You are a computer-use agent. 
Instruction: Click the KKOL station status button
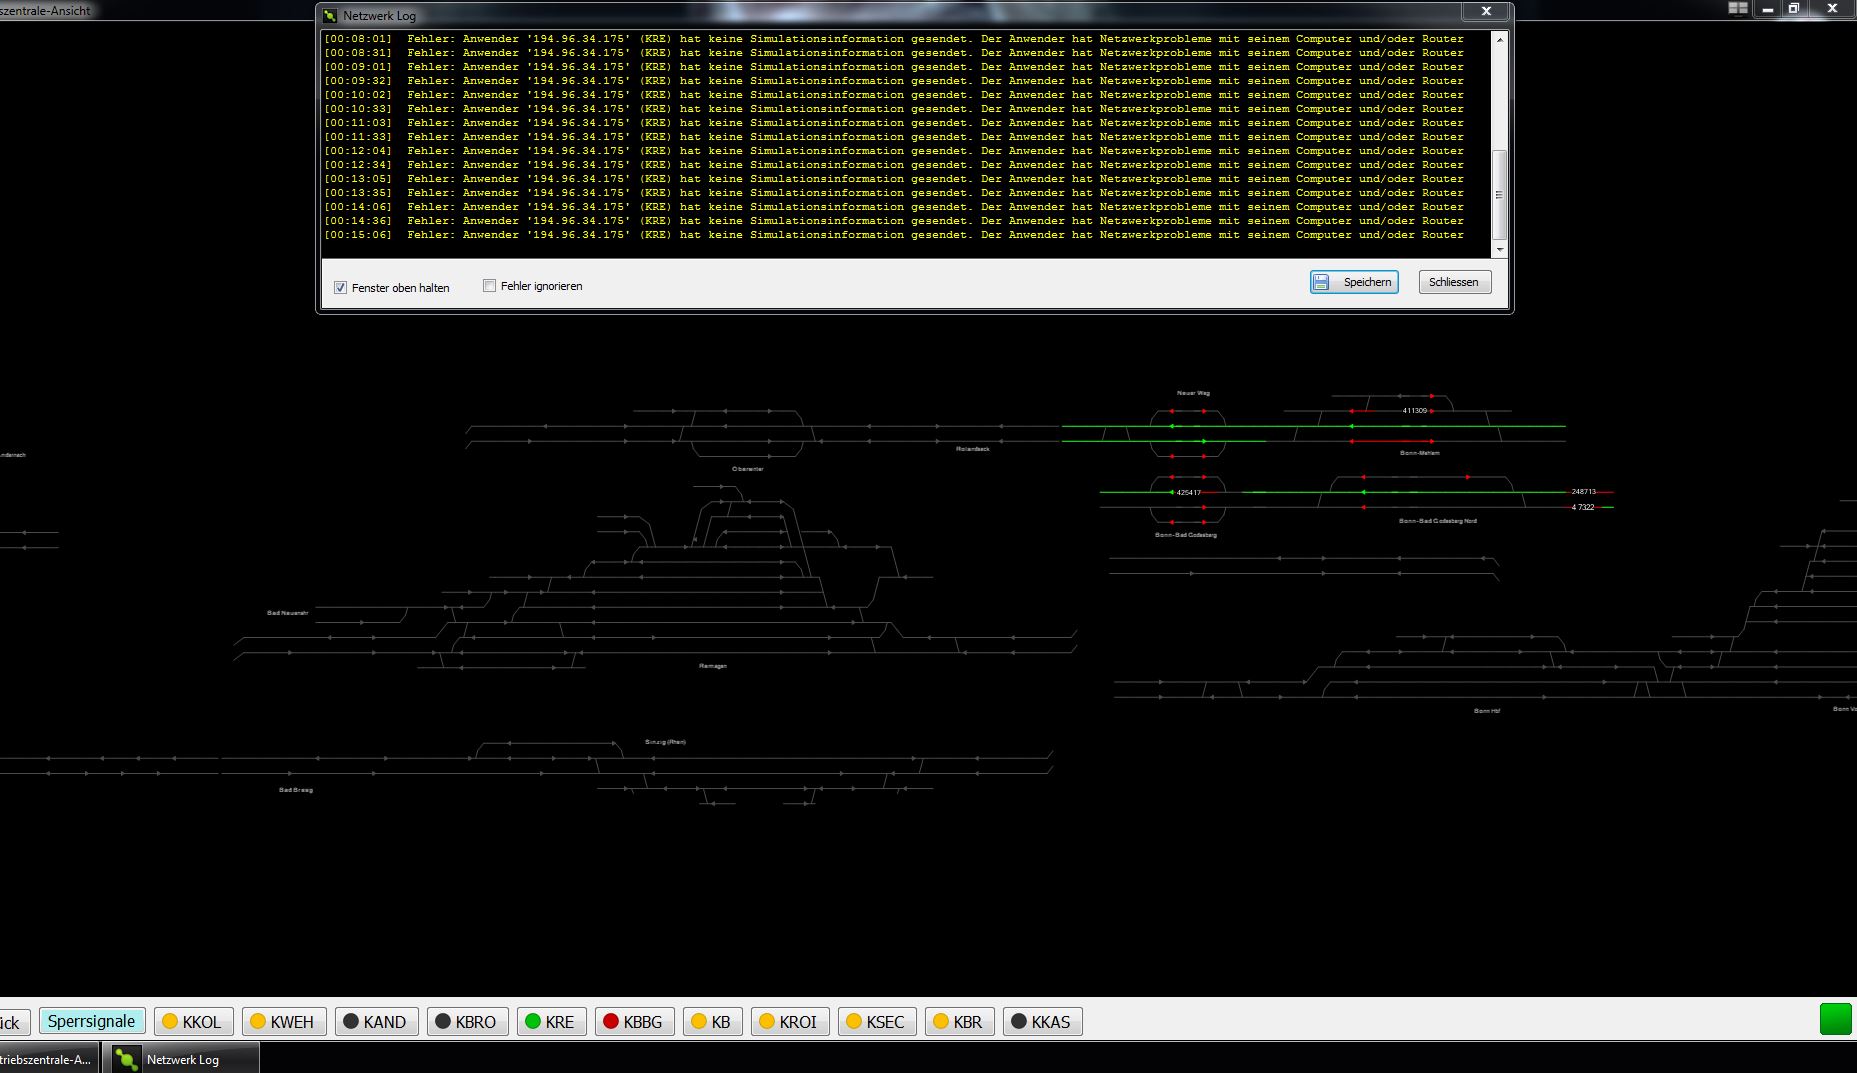click(194, 1021)
